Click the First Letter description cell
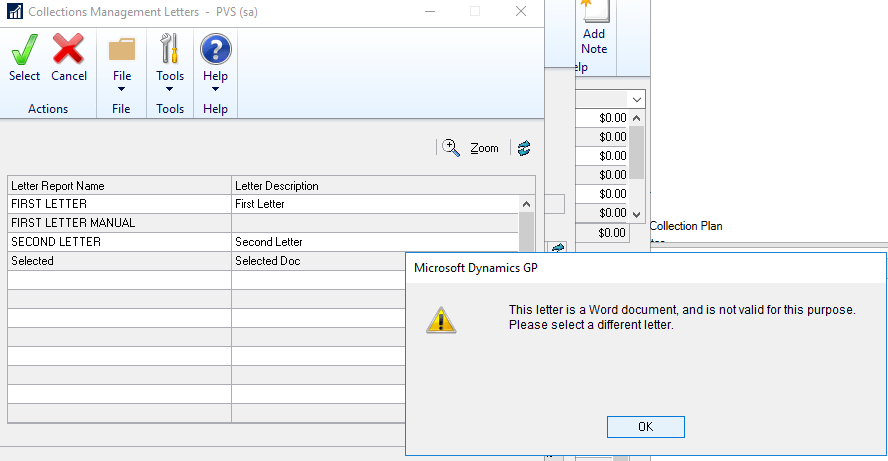The width and height of the screenshot is (888, 461). point(375,204)
